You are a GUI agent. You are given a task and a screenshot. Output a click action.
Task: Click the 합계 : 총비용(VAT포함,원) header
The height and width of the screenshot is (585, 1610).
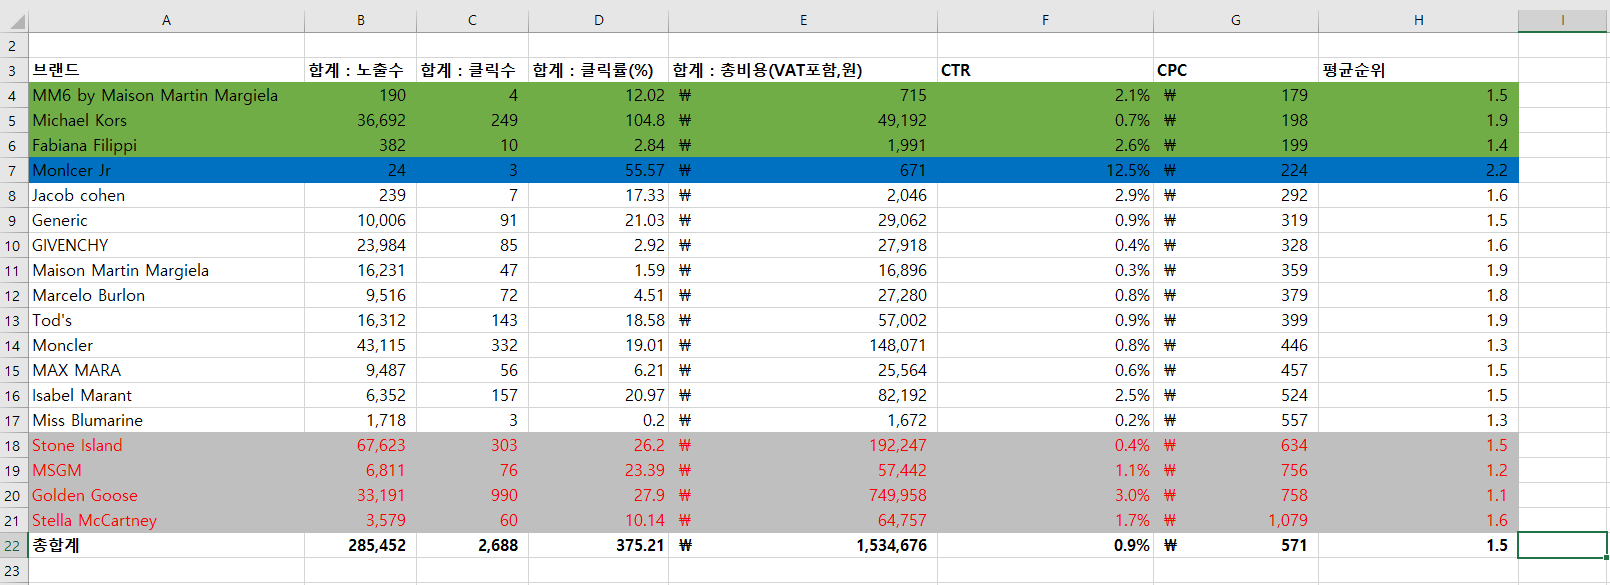click(803, 70)
